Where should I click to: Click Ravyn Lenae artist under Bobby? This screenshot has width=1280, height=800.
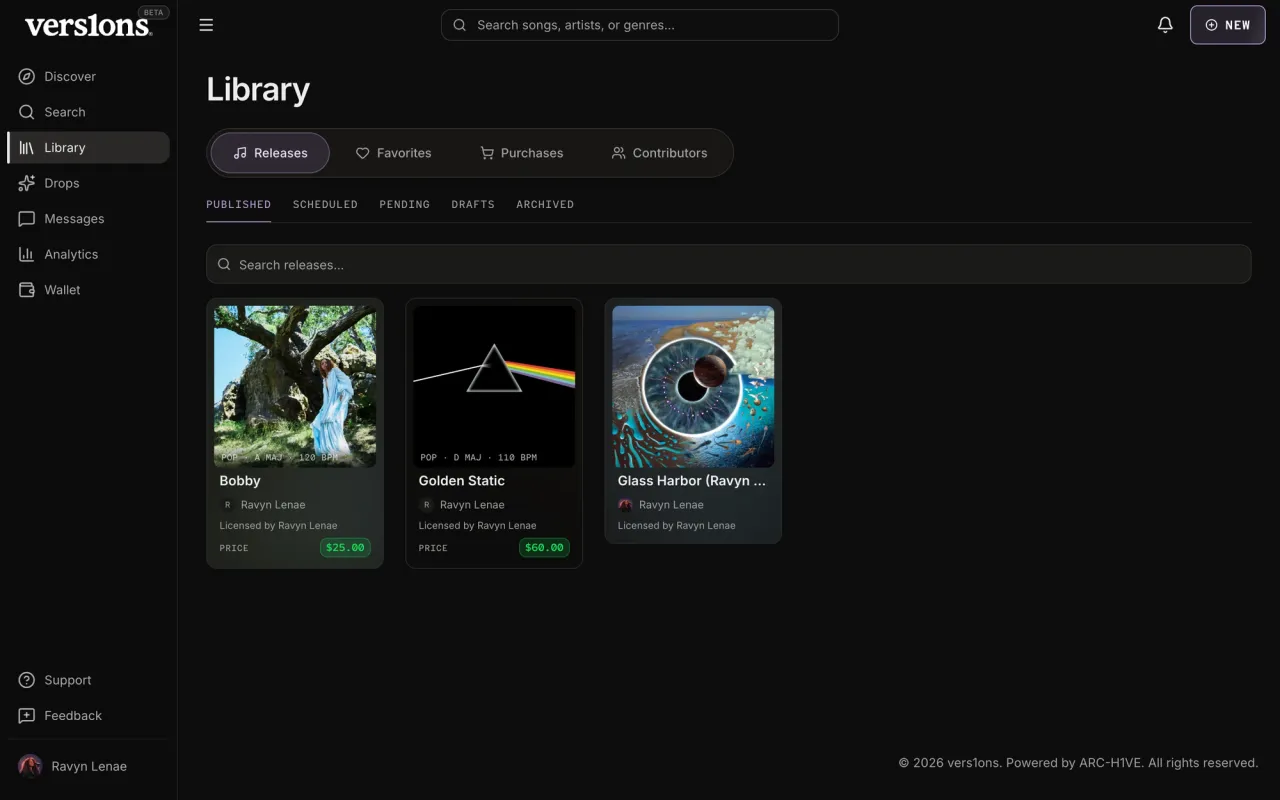click(x=273, y=505)
